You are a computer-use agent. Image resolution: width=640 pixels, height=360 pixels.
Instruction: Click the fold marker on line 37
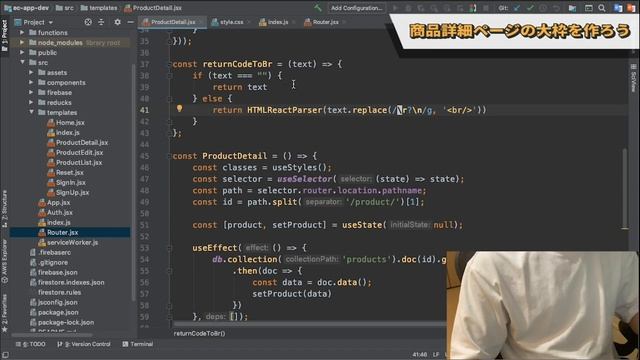tap(169, 64)
